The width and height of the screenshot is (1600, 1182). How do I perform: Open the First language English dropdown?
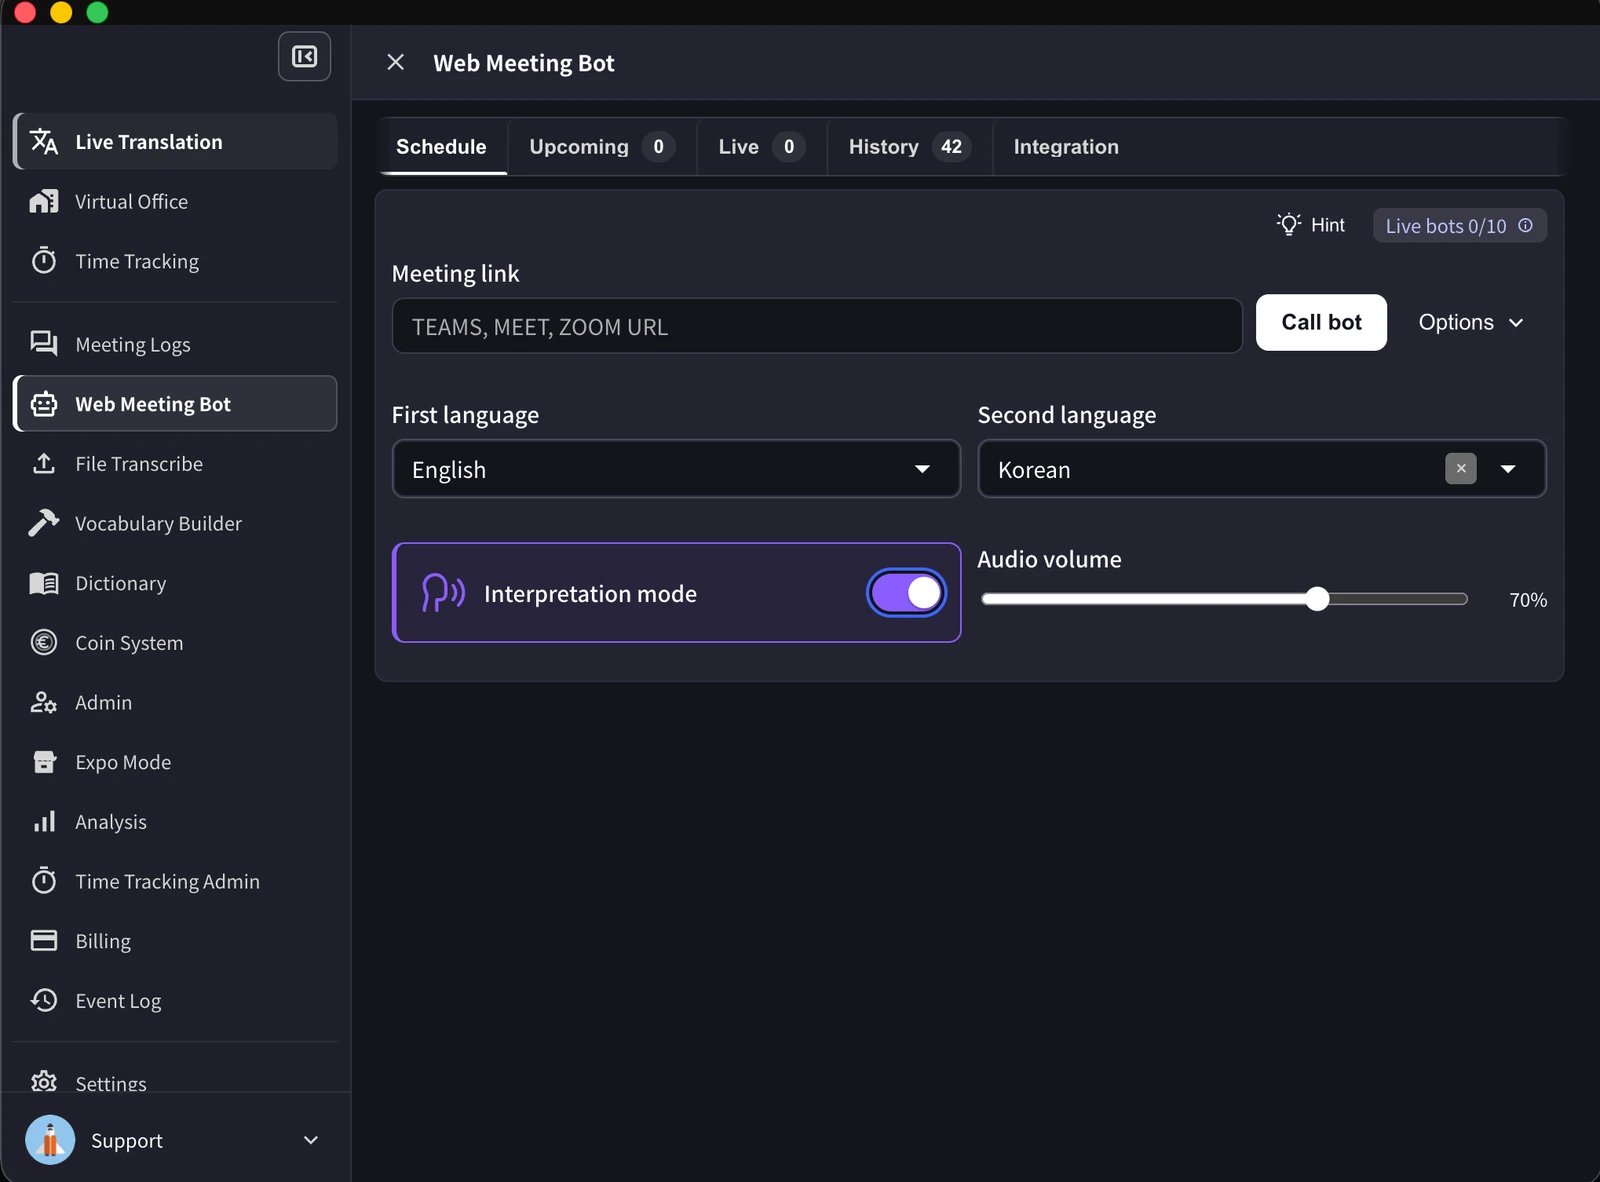676,469
